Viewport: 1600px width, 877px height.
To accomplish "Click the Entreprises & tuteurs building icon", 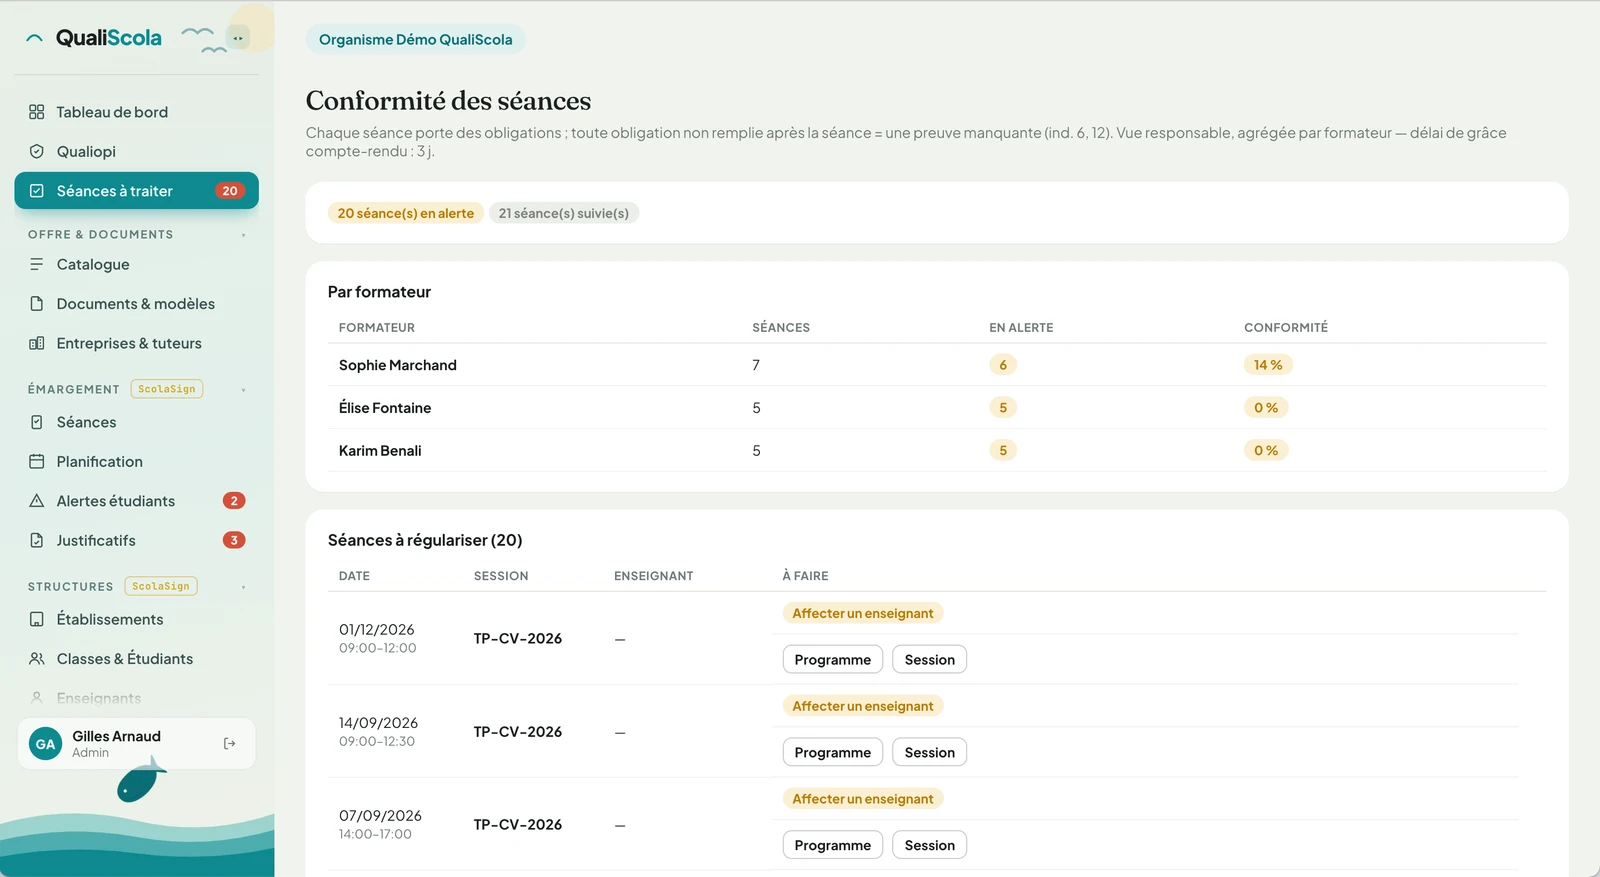I will [37, 343].
